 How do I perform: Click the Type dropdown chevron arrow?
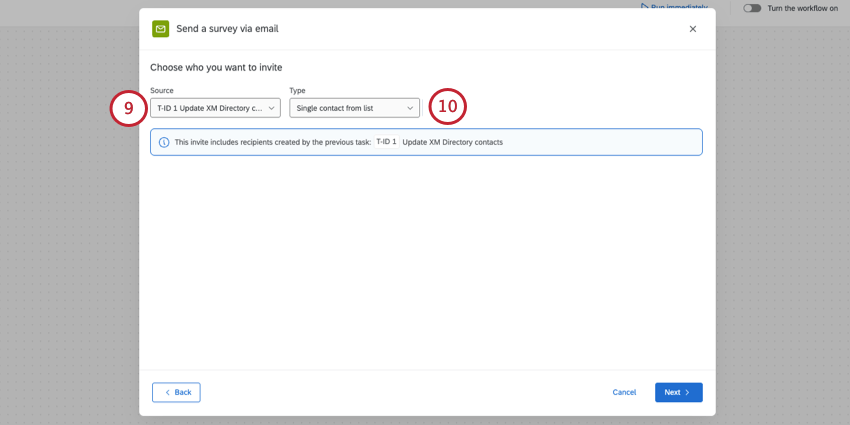(410, 108)
